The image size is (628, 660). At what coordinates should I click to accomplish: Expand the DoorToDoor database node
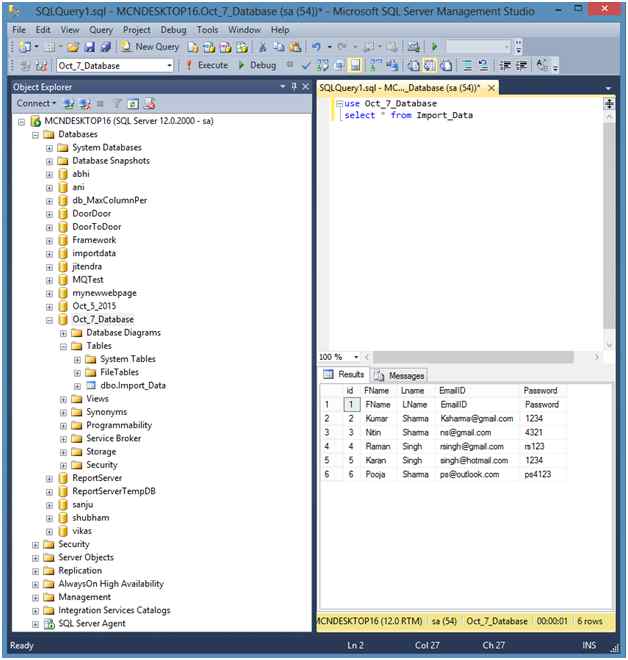point(49,228)
